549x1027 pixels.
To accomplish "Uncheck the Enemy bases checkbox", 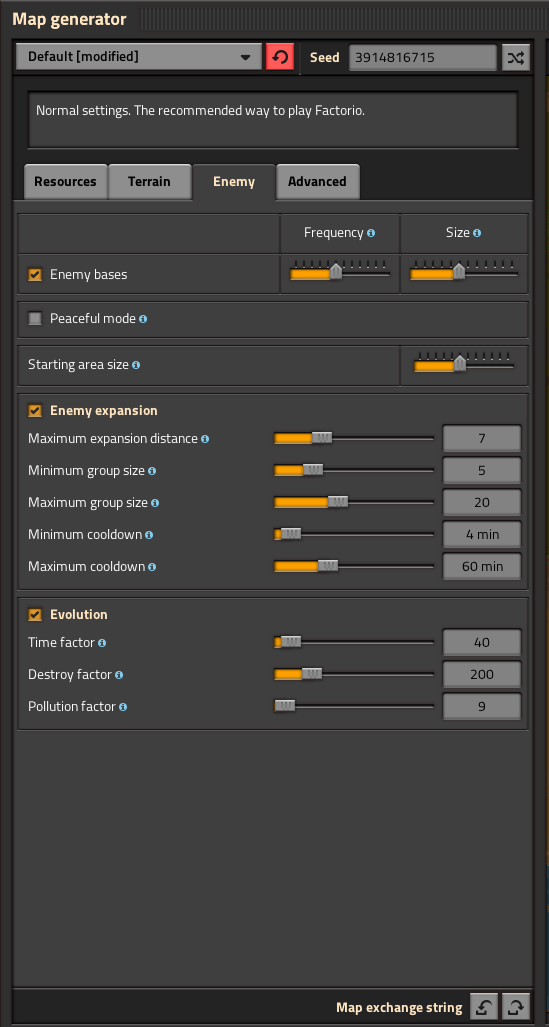I will point(35,274).
